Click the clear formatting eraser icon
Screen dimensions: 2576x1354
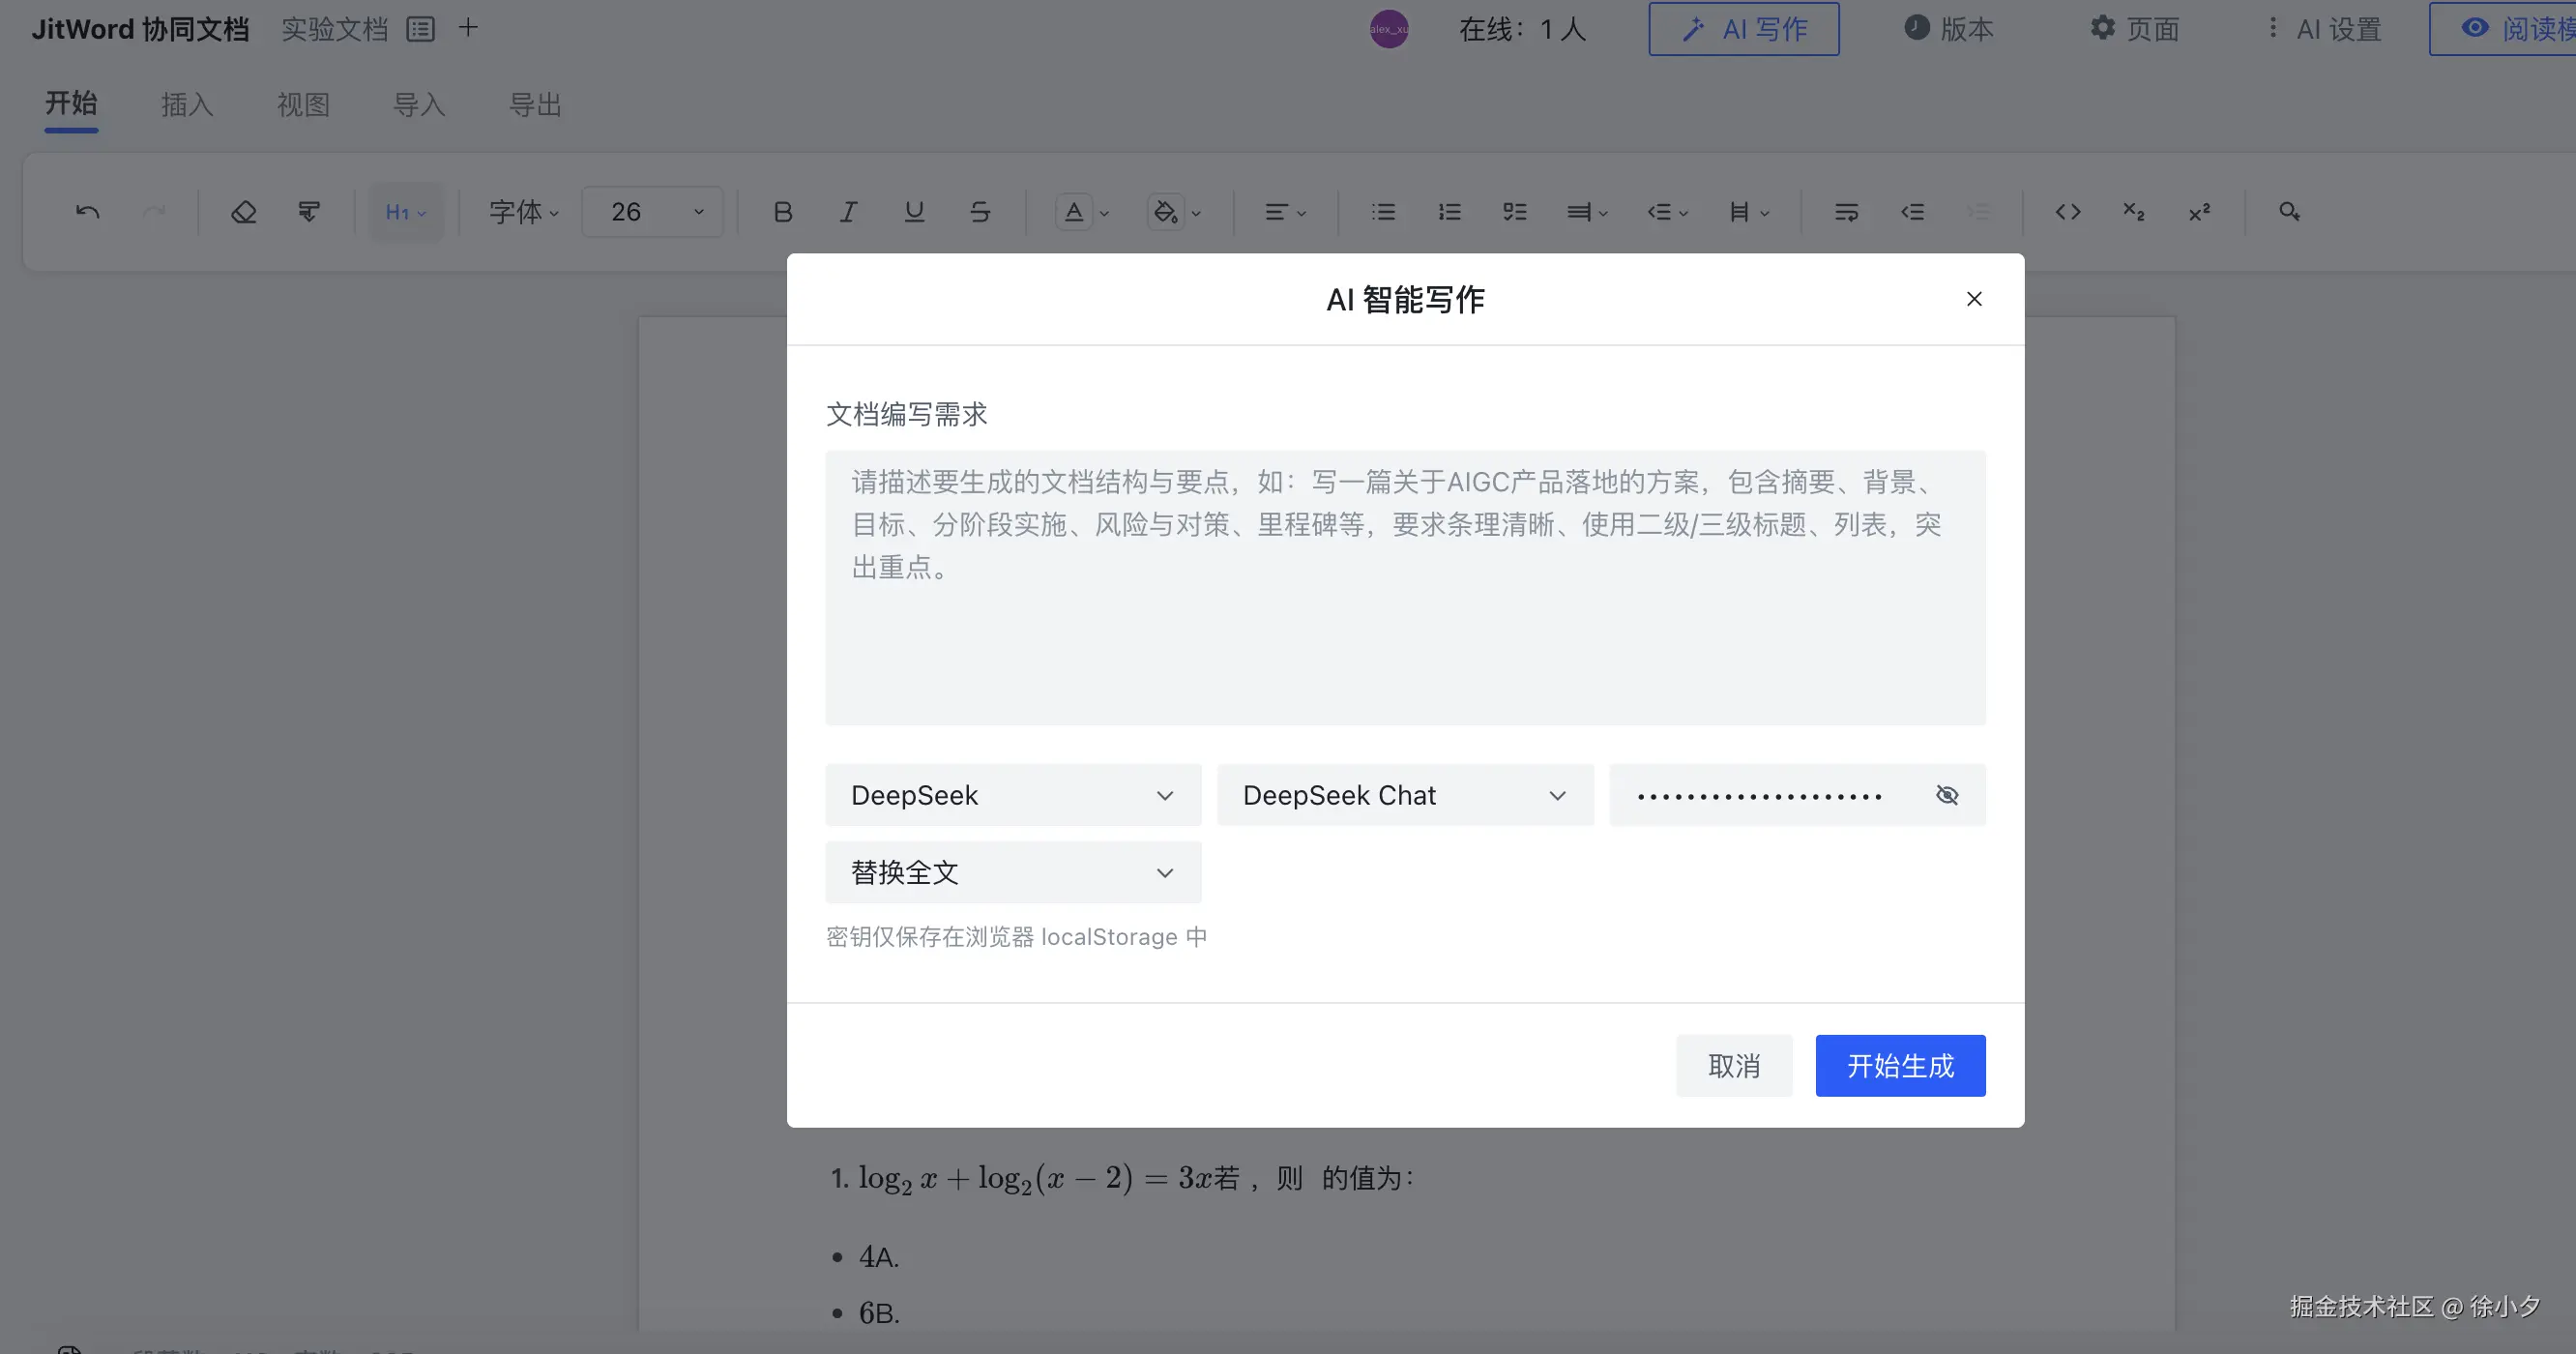pyautogui.click(x=243, y=211)
